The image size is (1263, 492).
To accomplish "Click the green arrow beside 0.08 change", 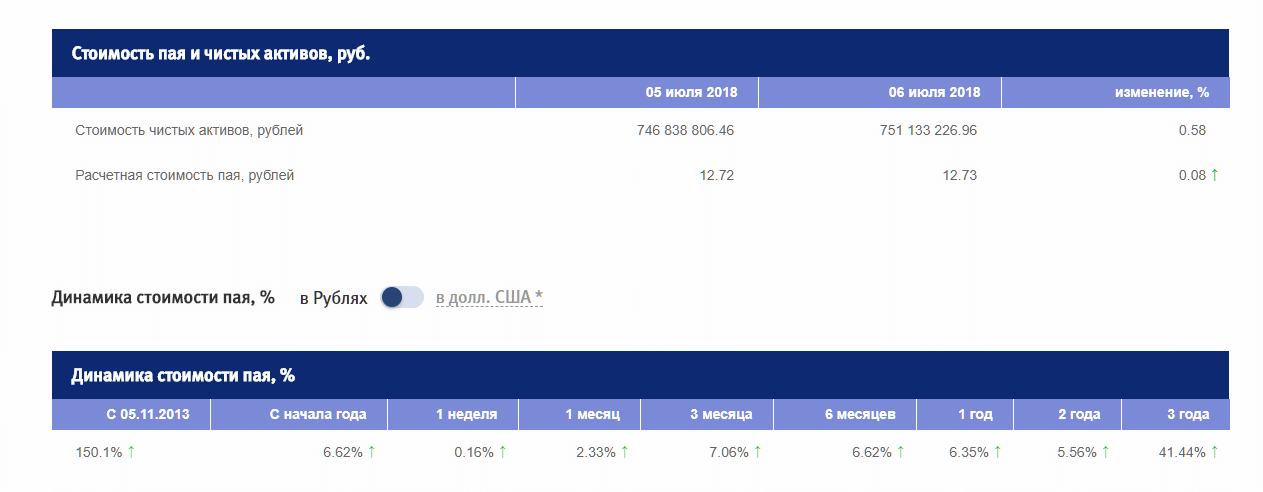I will [1215, 175].
